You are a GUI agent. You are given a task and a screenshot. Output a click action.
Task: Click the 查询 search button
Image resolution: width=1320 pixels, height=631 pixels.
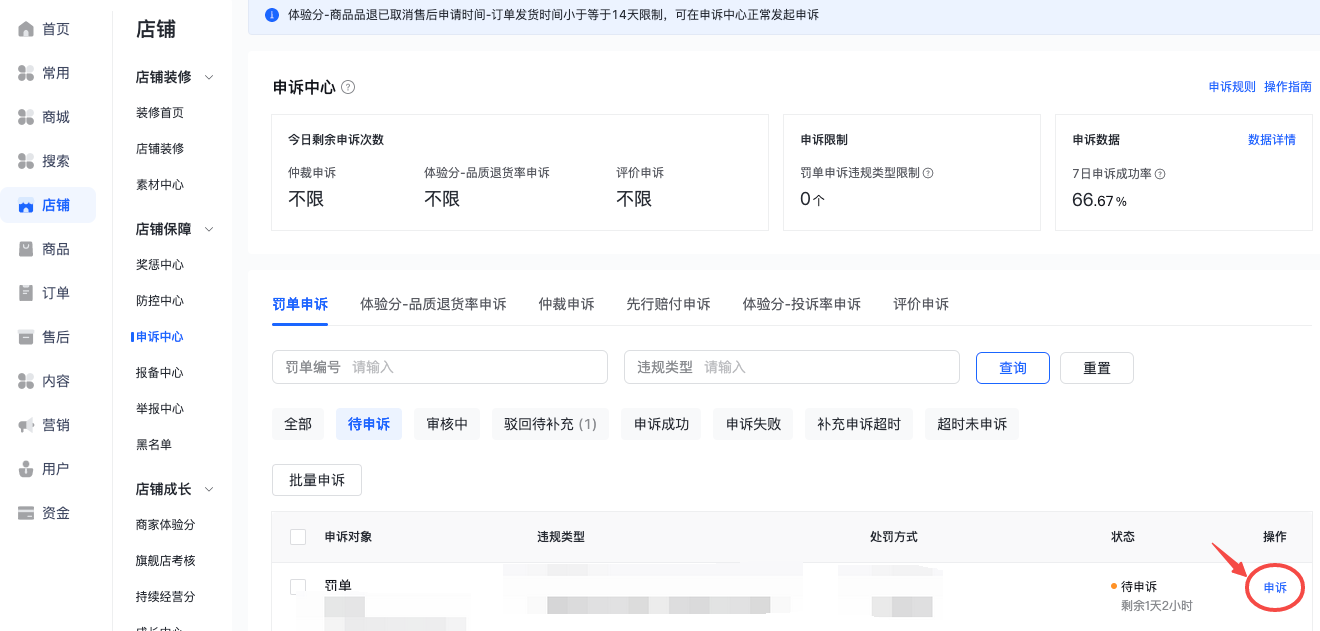(1013, 368)
